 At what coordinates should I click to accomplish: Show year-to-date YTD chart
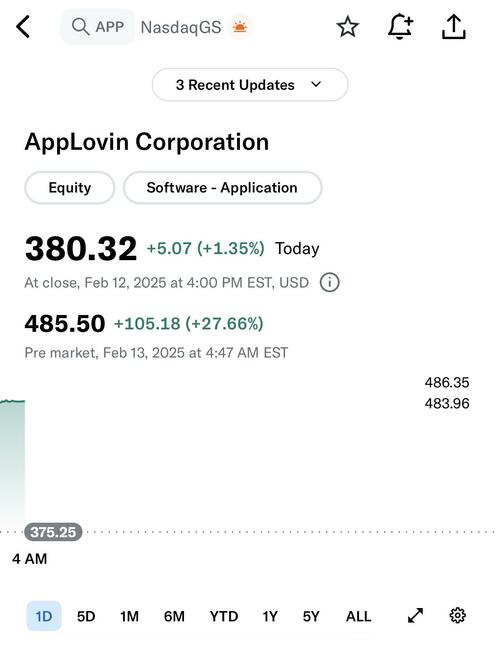pyautogui.click(x=224, y=616)
